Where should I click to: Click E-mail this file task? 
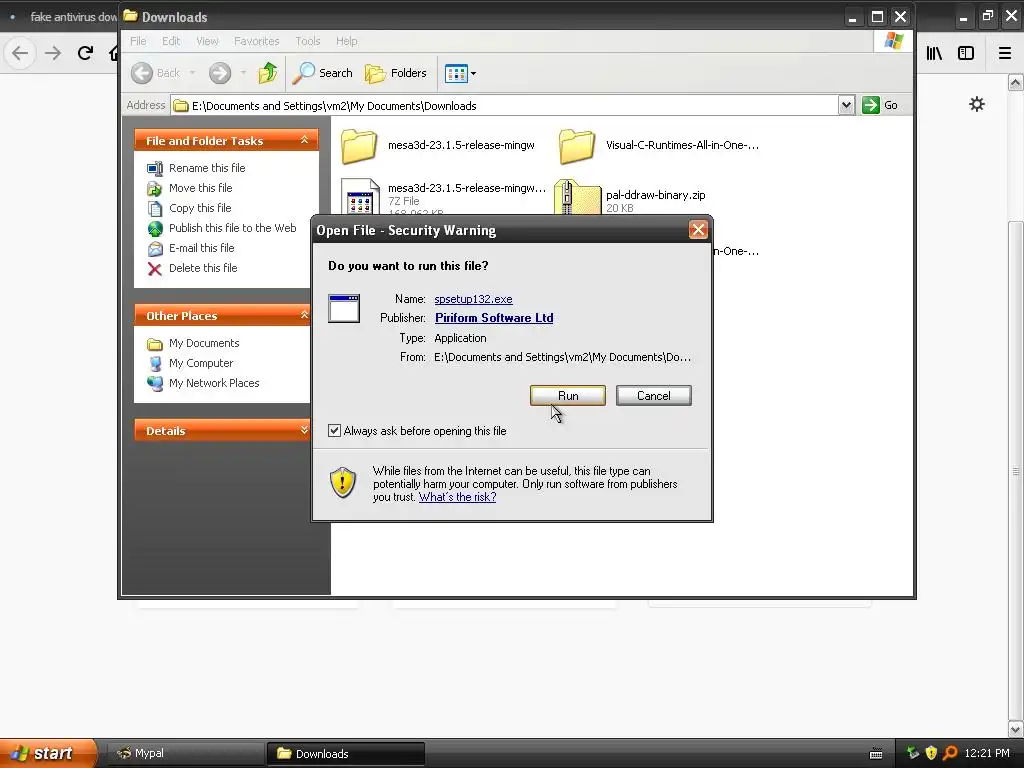201,248
